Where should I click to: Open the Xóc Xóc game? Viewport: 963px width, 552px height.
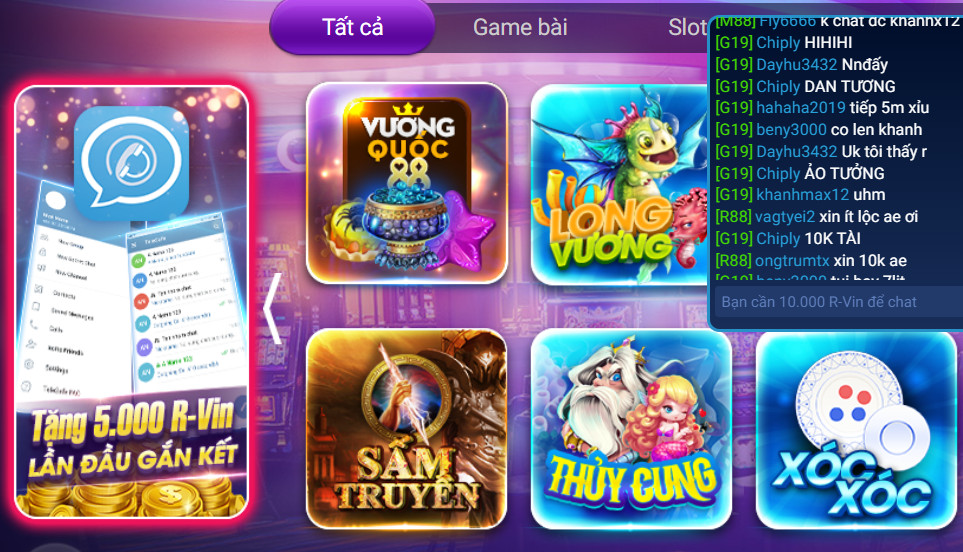tap(856, 430)
